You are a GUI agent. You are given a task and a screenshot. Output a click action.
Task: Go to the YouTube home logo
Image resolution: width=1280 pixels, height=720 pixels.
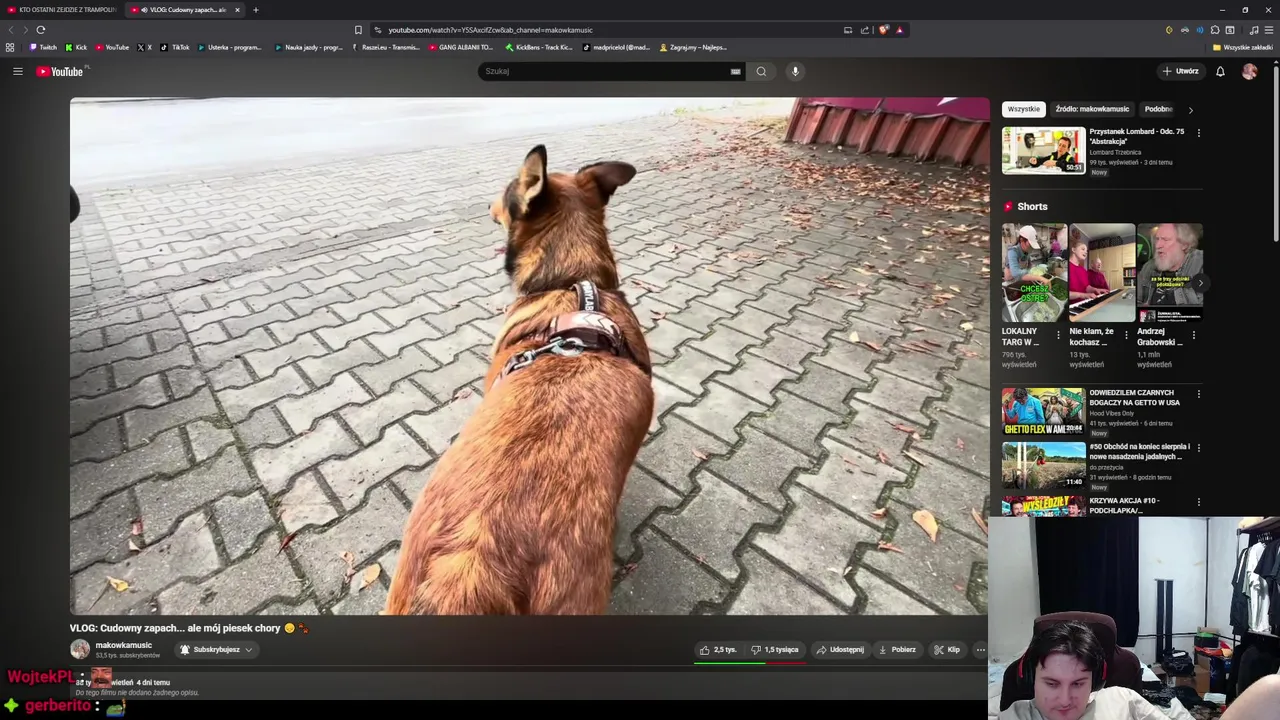(62, 71)
